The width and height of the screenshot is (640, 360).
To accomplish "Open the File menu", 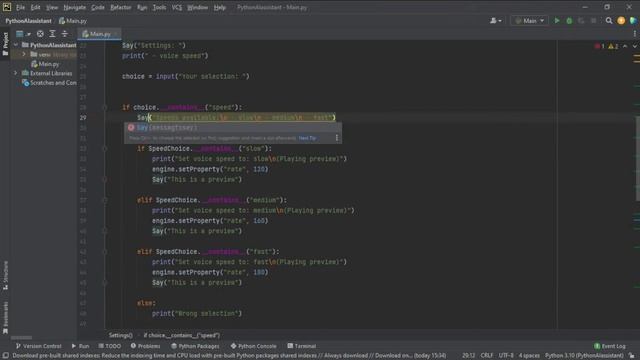I will point(20,7).
